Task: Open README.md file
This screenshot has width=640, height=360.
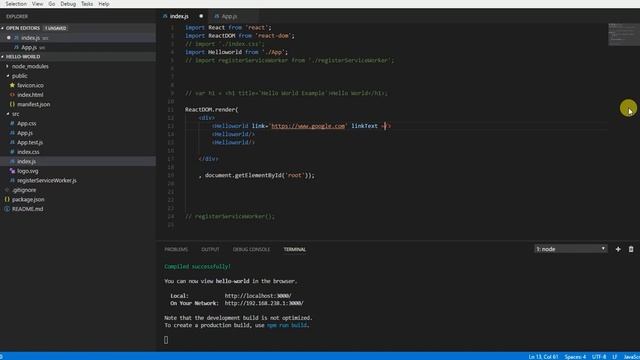Action: pyautogui.click(x=27, y=209)
